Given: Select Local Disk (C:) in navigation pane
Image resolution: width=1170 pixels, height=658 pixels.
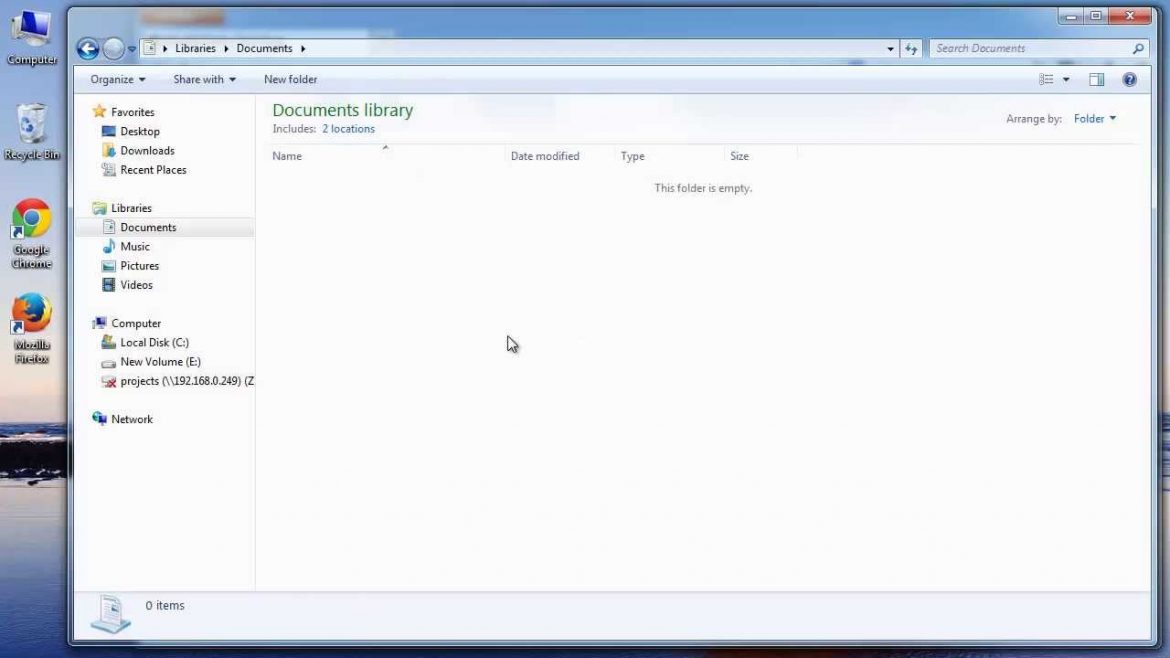Looking at the screenshot, I should [154, 342].
